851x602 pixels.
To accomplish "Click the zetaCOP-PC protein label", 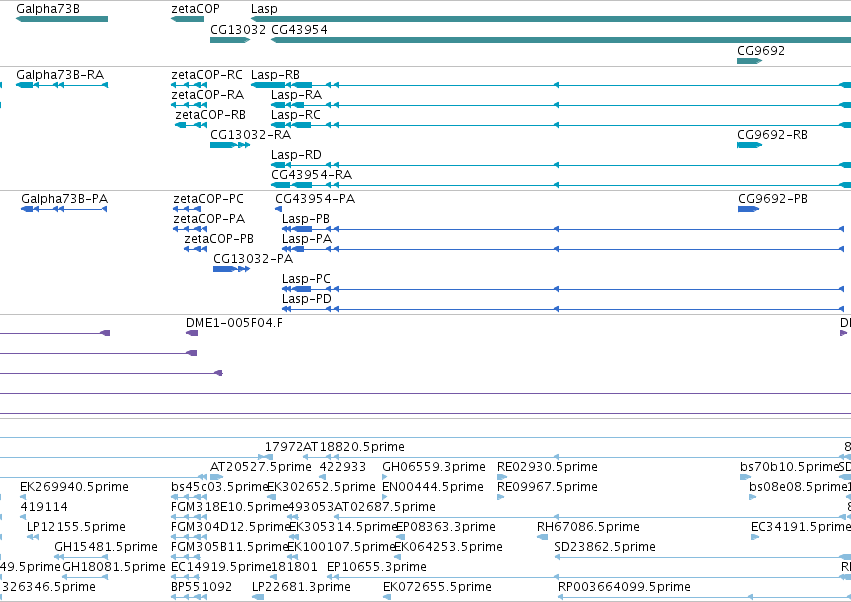I will (208, 199).
